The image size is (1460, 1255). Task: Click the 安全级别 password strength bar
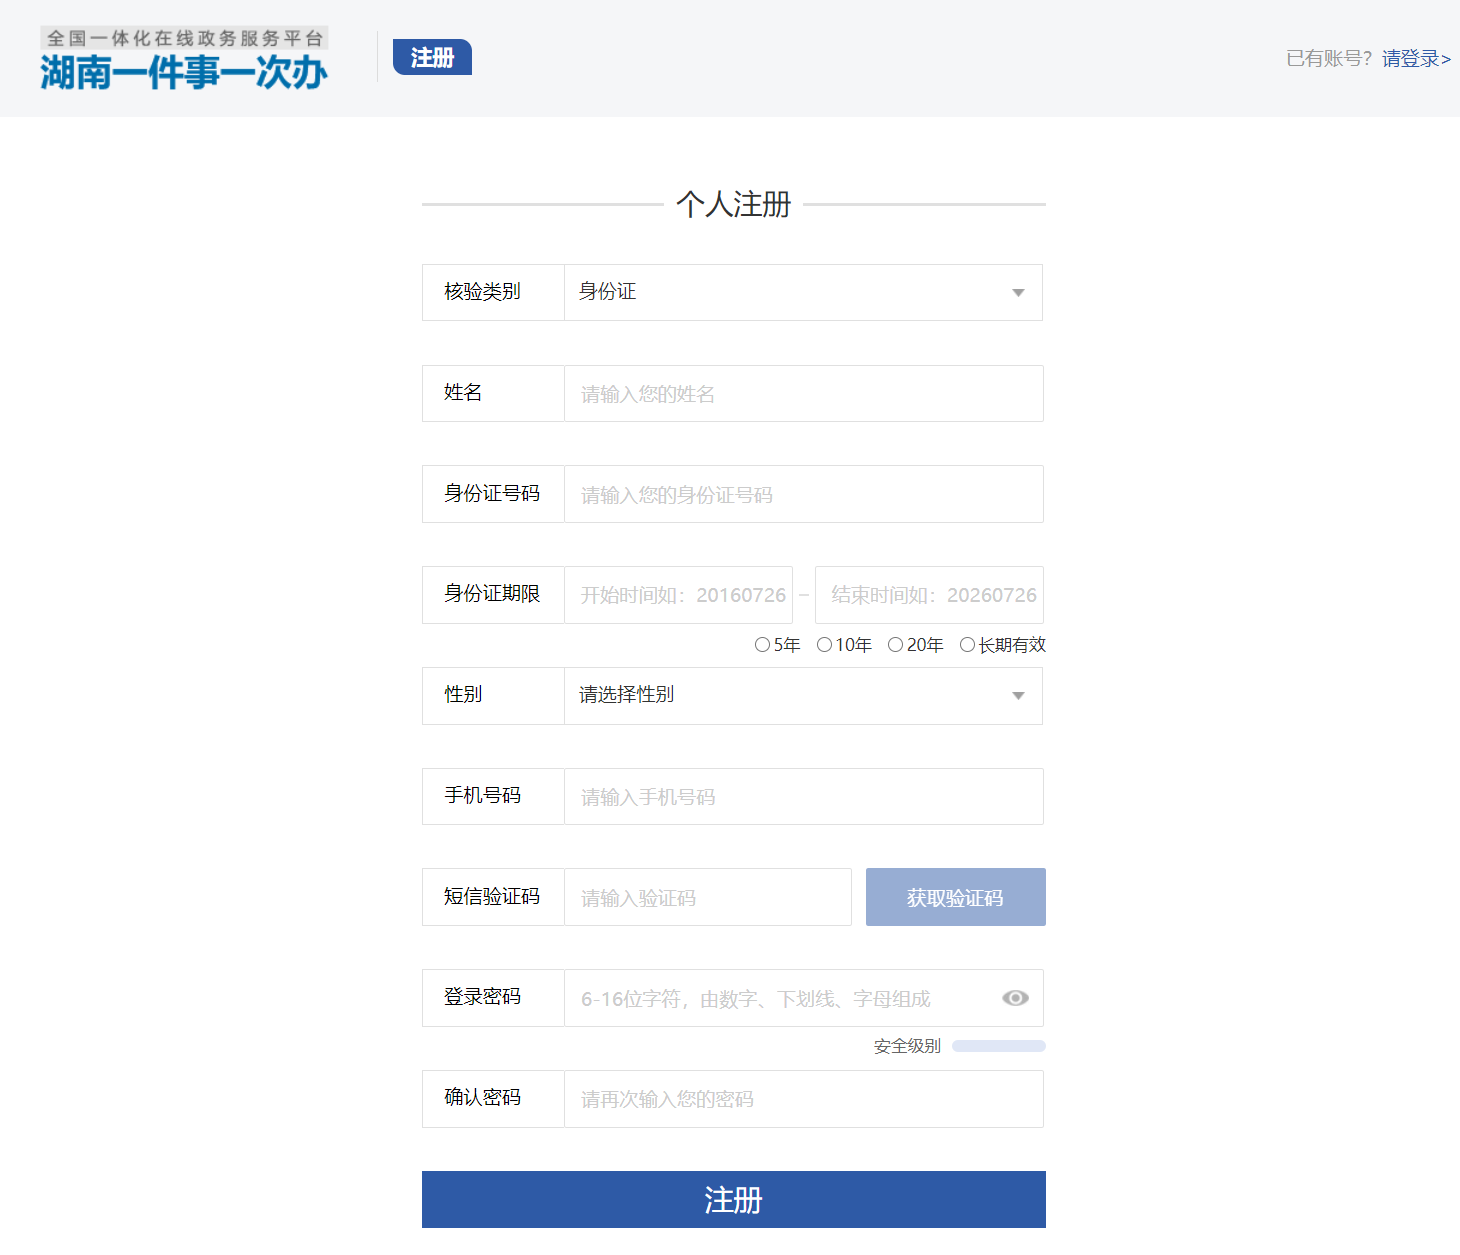point(998,1046)
